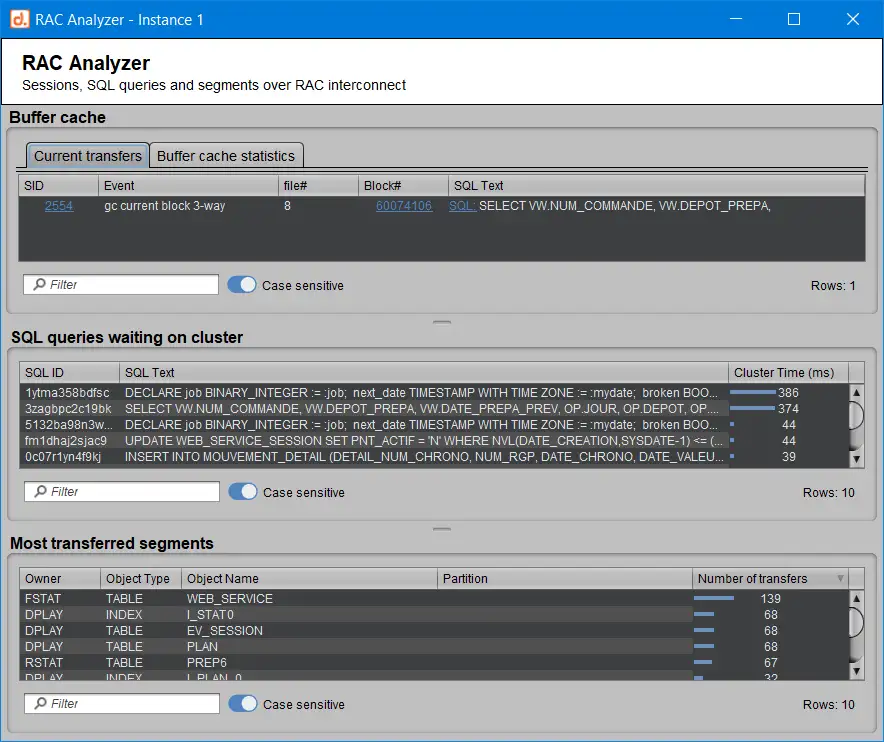
Task: Click cluster time value 386
Action: [788, 392]
